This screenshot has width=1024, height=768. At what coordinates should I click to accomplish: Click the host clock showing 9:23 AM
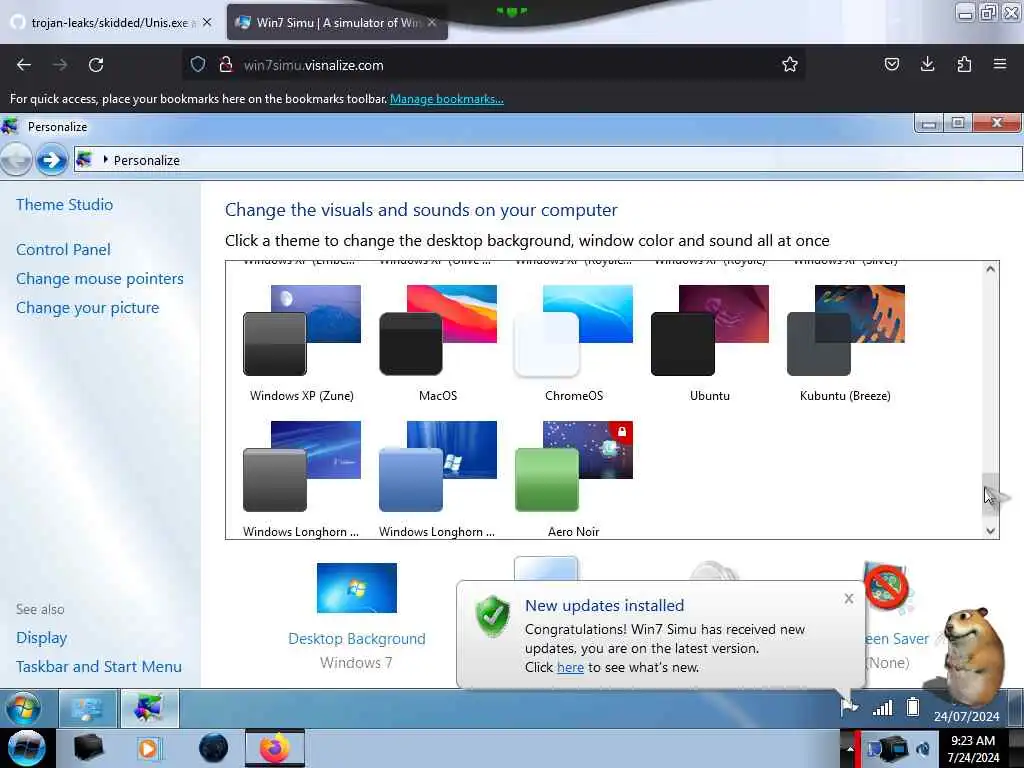pyautogui.click(x=973, y=748)
